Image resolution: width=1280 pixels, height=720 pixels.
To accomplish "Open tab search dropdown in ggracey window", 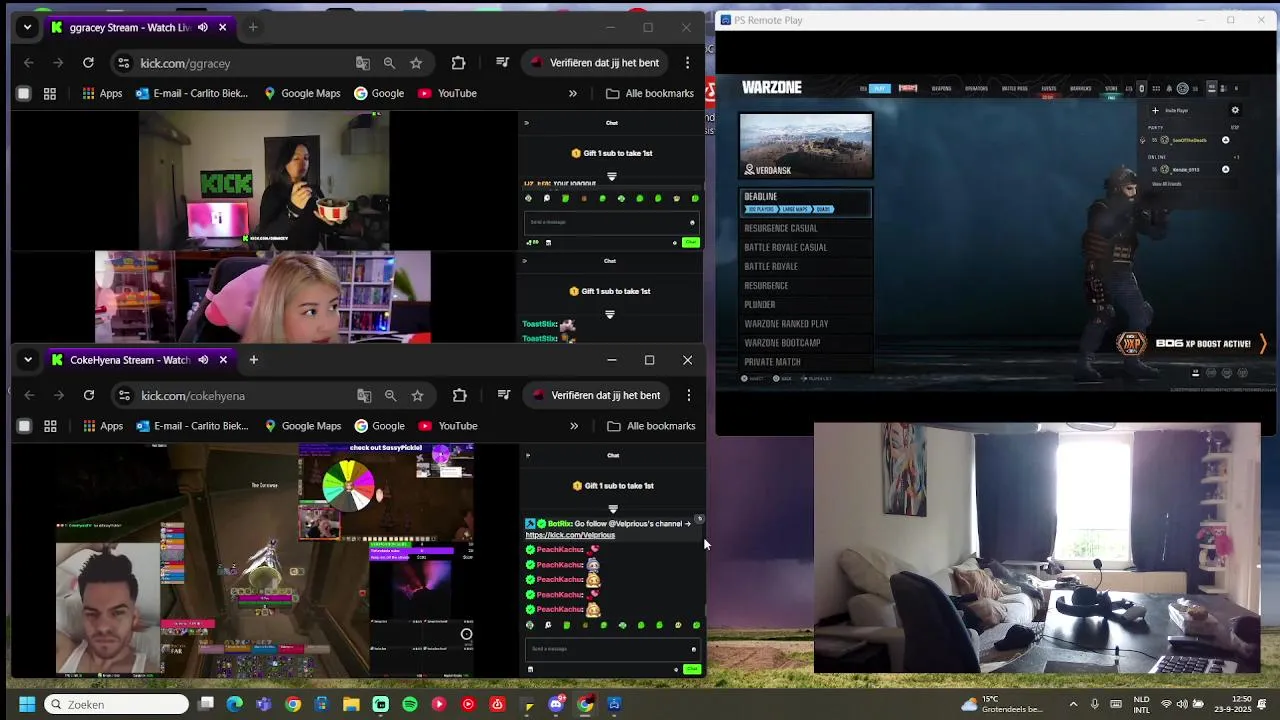I will [27, 27].
